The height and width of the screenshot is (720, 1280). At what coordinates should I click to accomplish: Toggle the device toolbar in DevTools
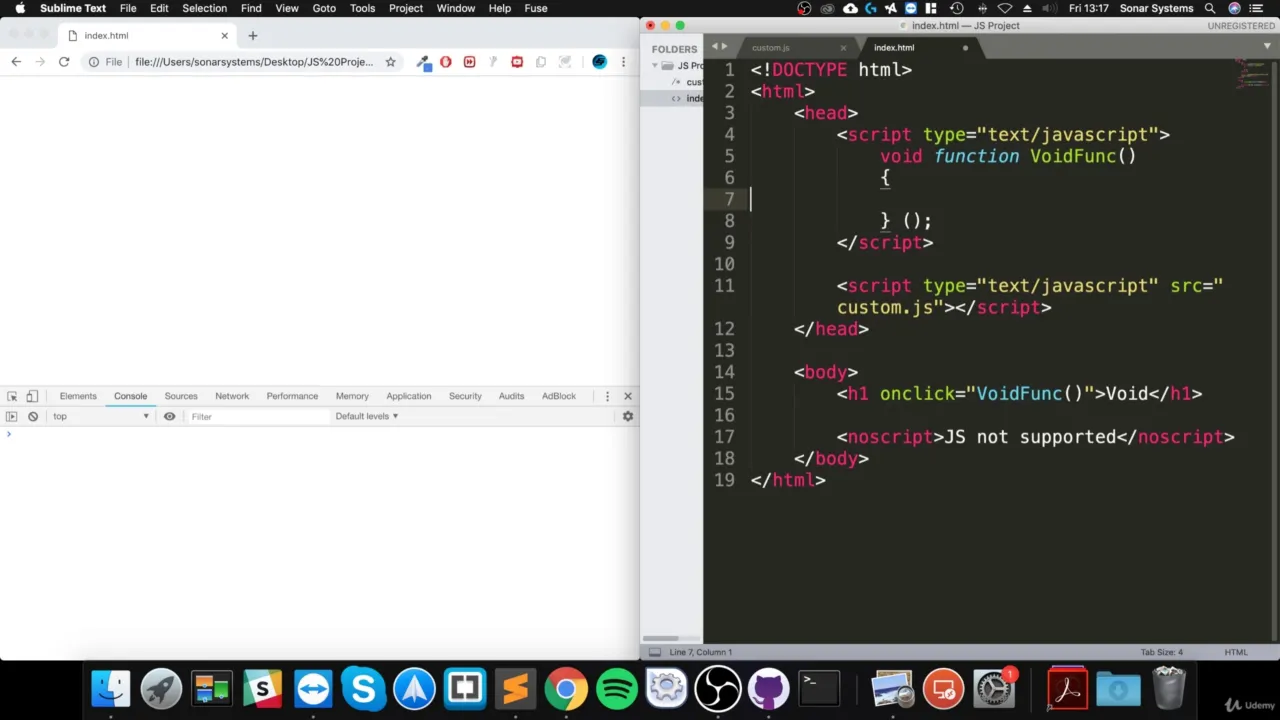pyautogui.click(x=32, y=396)
